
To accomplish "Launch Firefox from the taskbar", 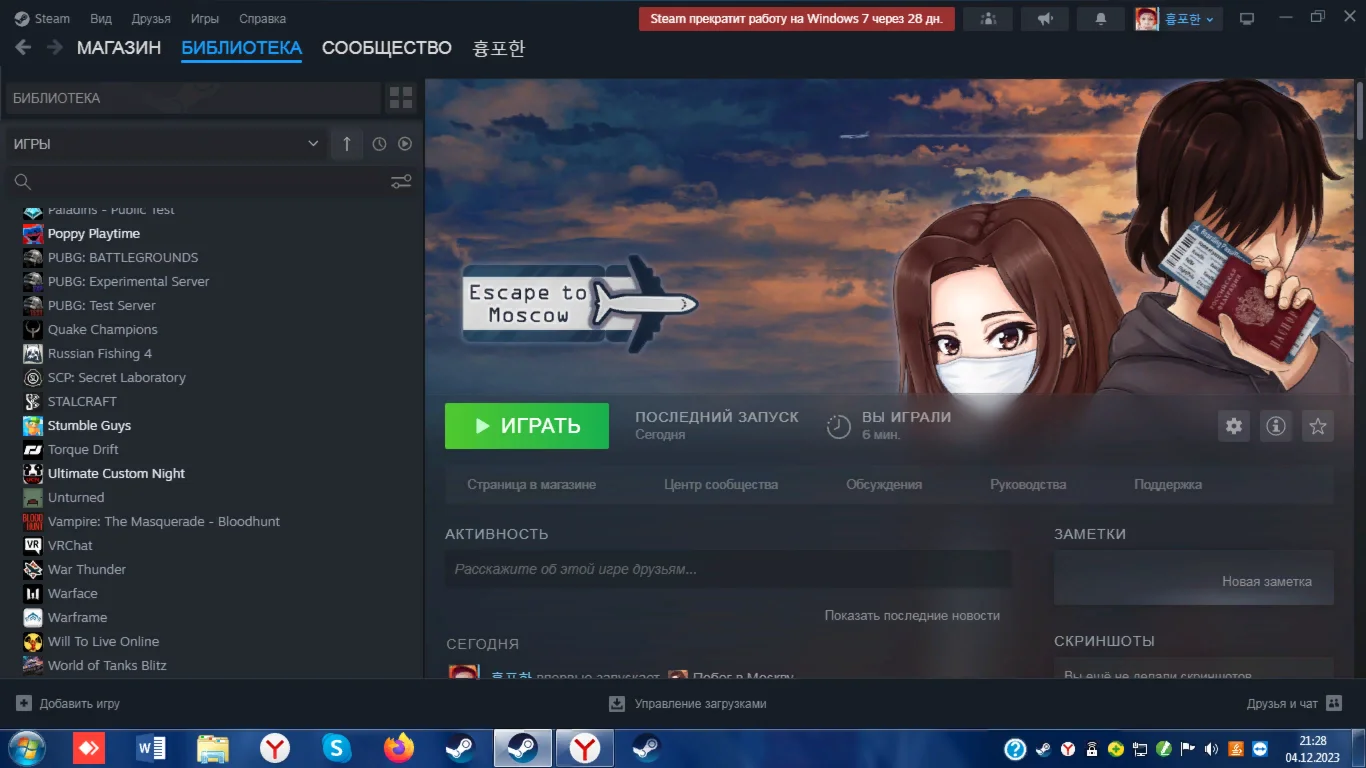I will [398, 748].
